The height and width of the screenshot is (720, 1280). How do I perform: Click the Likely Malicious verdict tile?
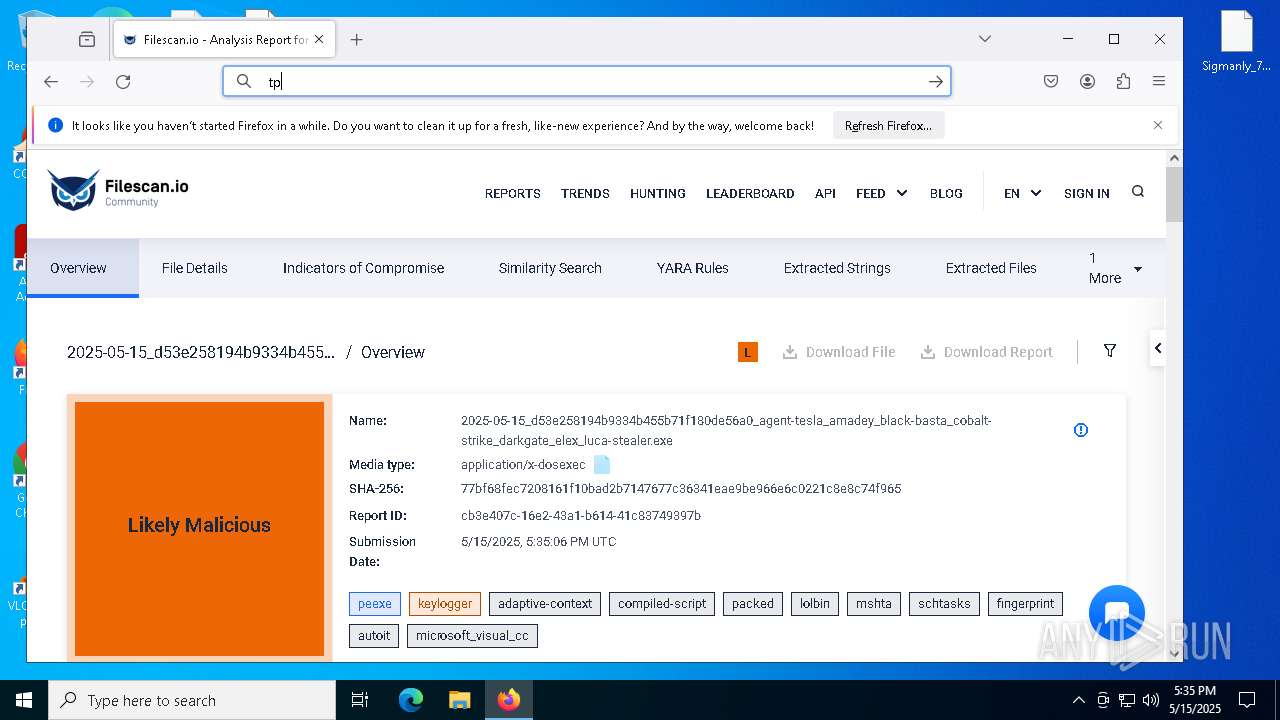click(x=199, y=528)
